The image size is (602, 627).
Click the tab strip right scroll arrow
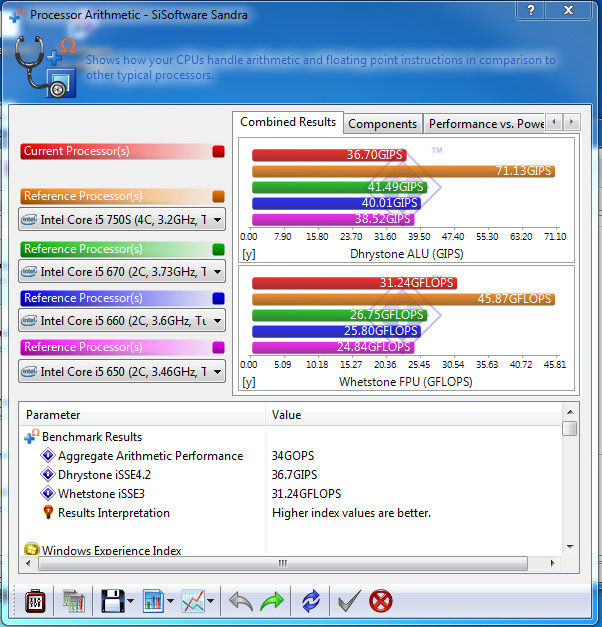[572, 122]
